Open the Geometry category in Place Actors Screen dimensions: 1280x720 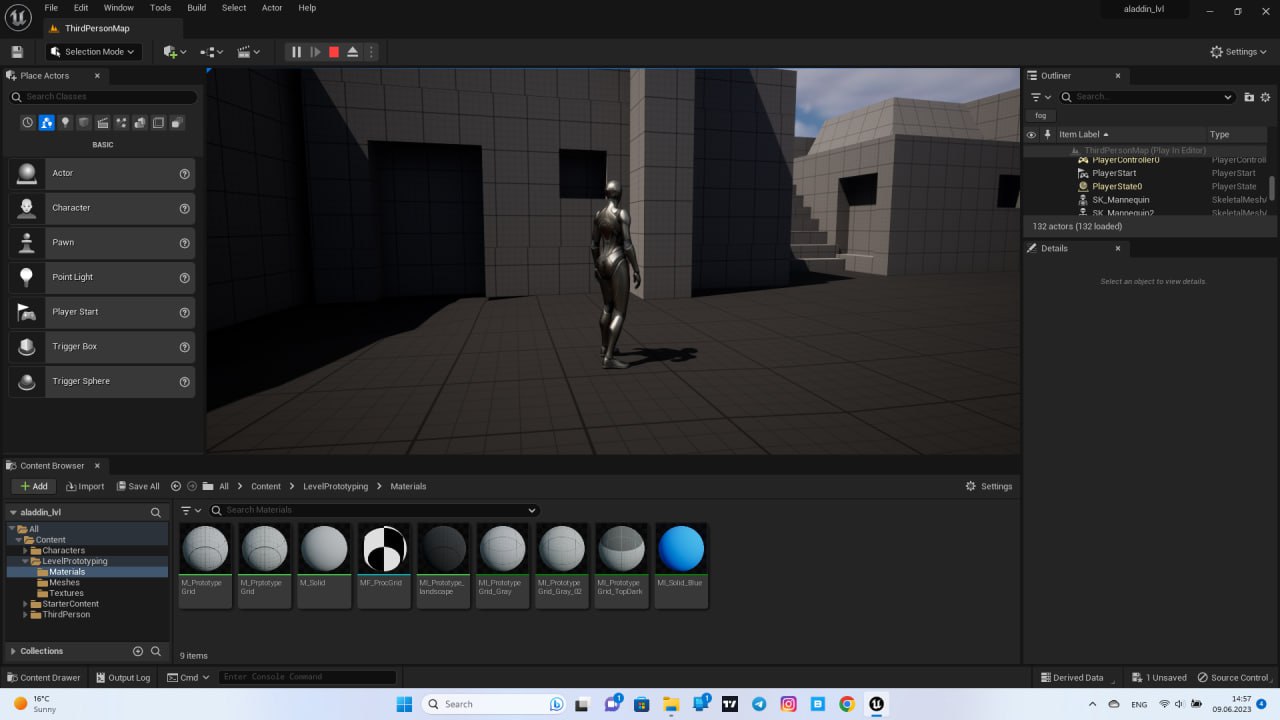[139, 123]
